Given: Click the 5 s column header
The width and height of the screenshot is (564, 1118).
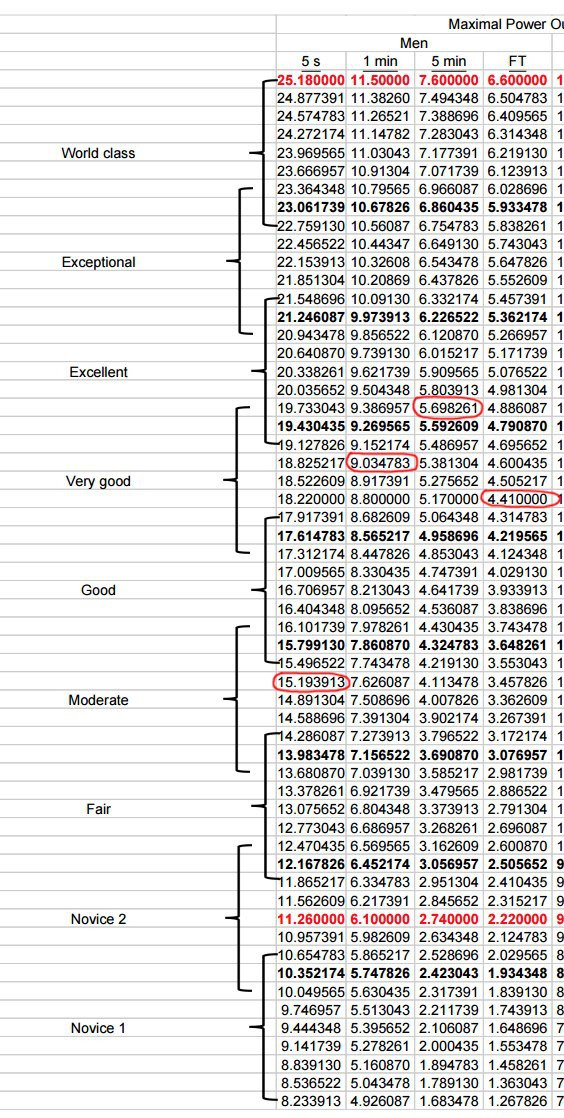Looking at the screenshot, I should 312,61.
